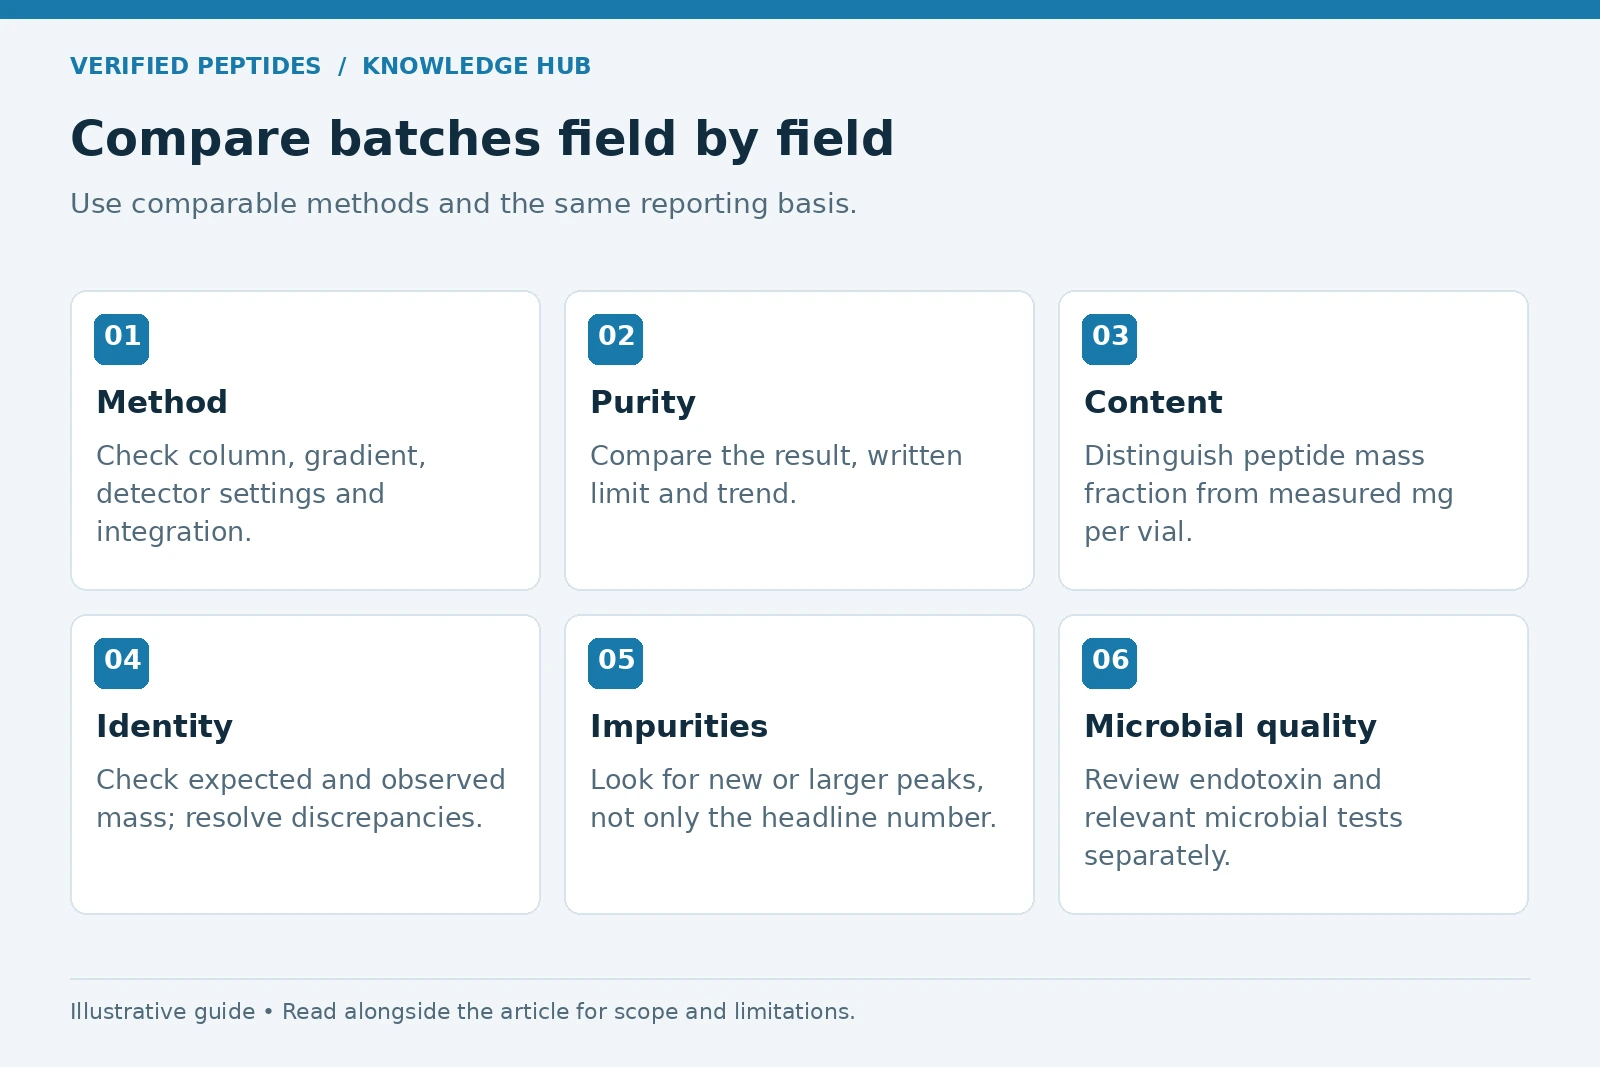1600x1067 pixels.
Task: Click the 04 number badge
Action: (x=121, y=663)
